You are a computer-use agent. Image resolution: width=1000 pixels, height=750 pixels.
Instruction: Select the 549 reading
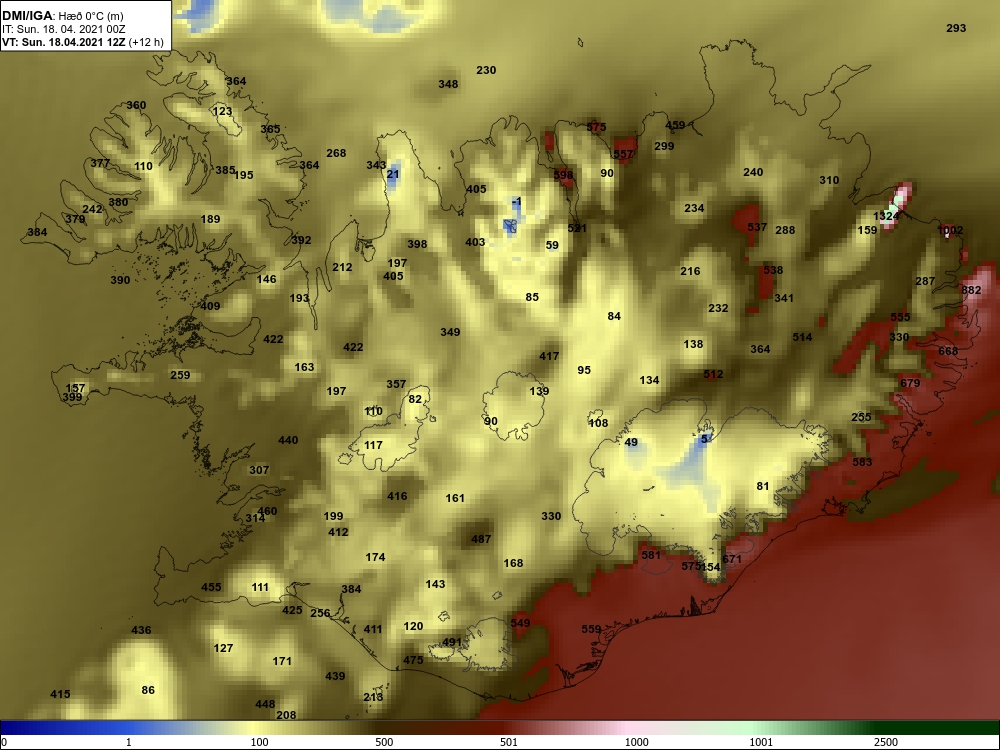pyautogui.click(x=520, y=623)
